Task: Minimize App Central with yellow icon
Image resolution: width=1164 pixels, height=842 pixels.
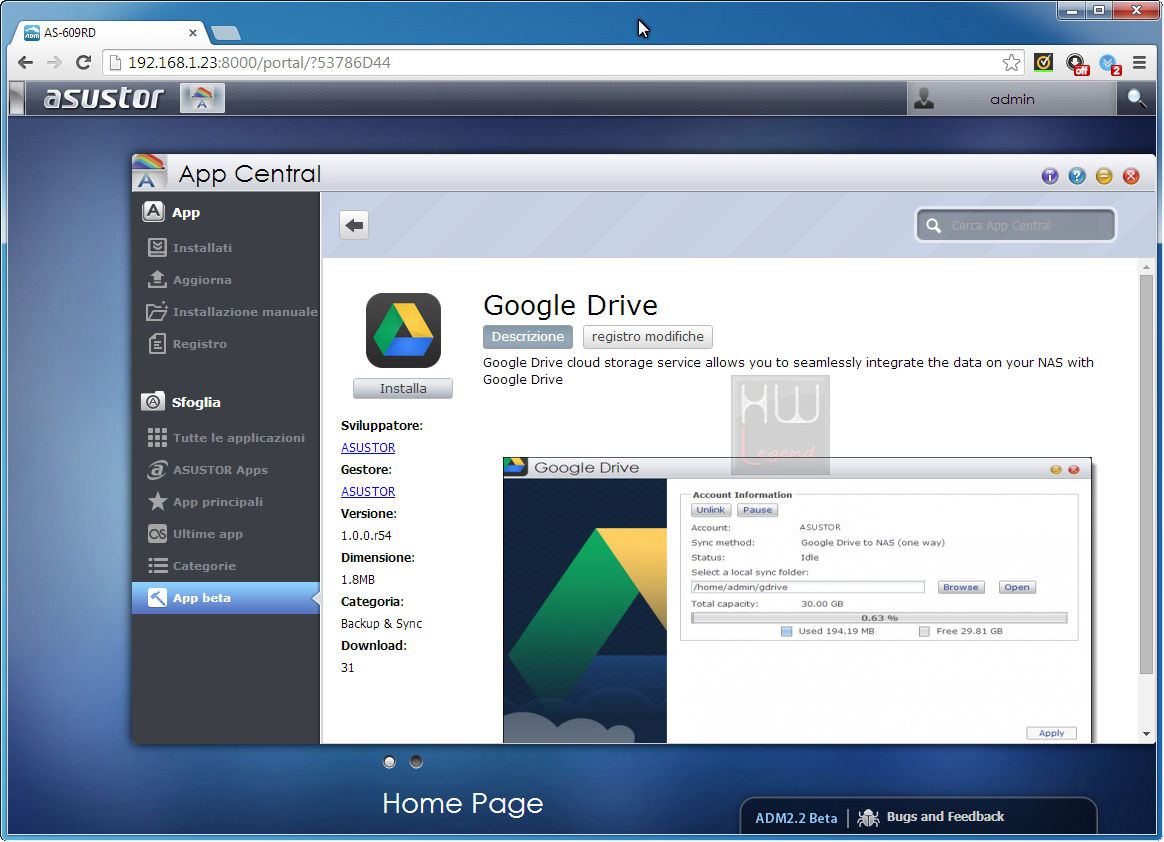Action: (x=1104, y=176)
